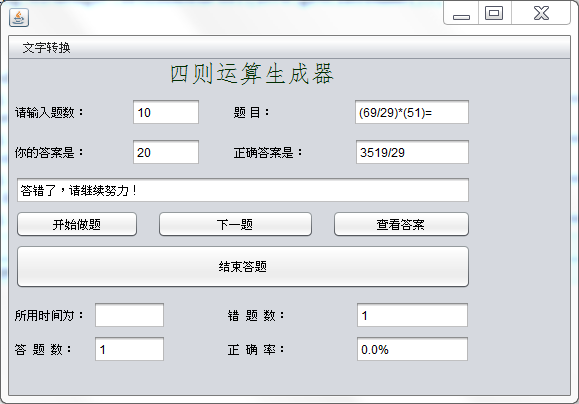
Task: Click the Java icon in title bar
Action: (19, 17)
